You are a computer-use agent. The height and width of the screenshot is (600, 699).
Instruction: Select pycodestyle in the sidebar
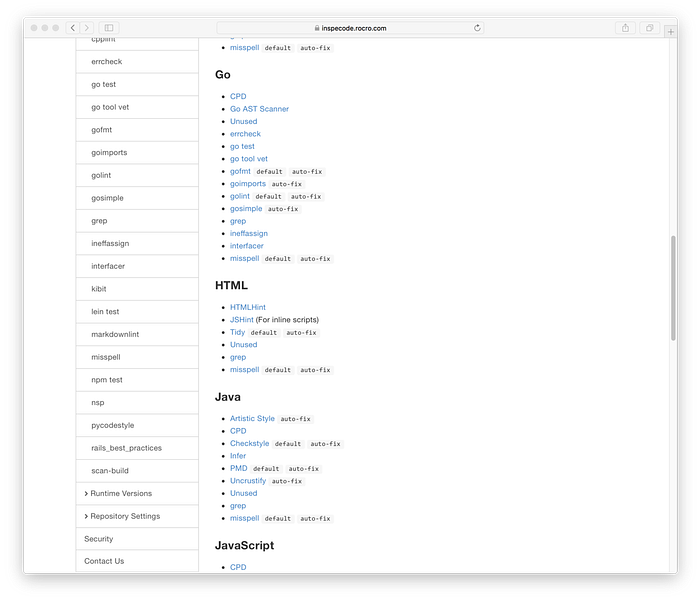coord(137,425)
